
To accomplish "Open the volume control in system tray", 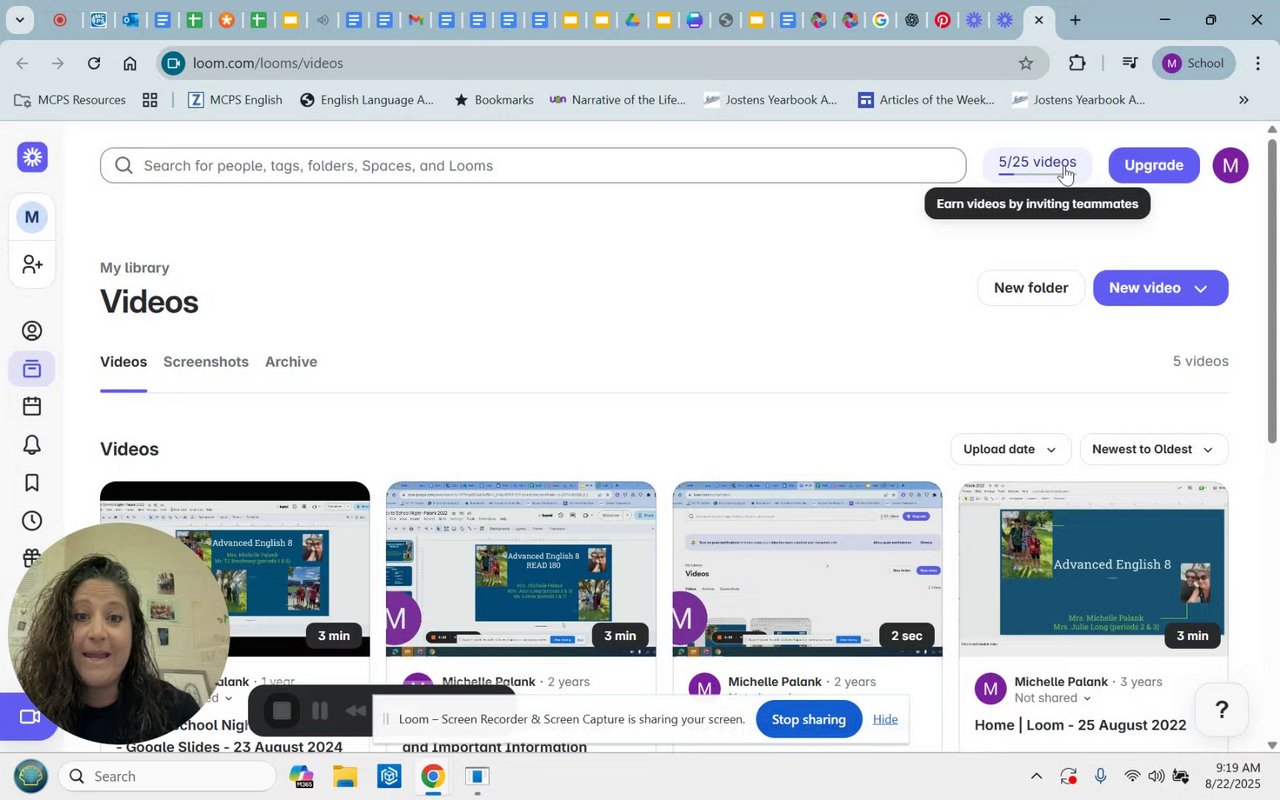I will (x=1156, y=776).
